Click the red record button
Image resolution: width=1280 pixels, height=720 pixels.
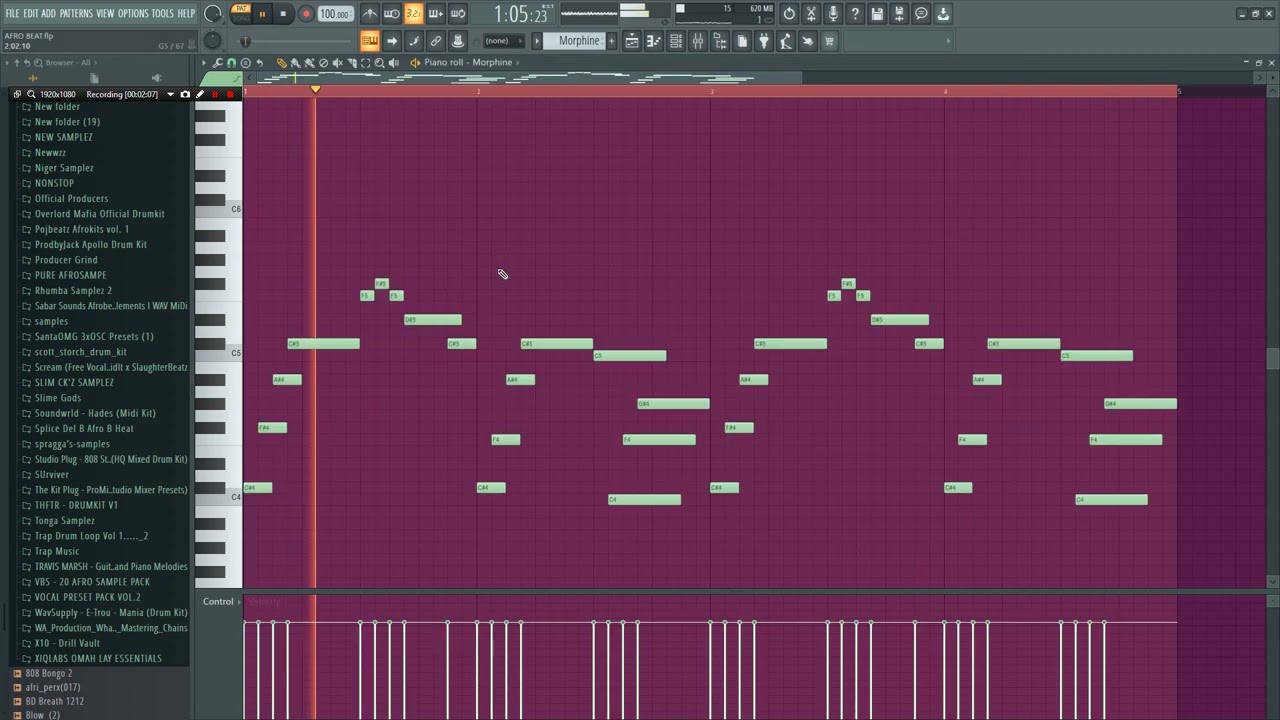(x=306, y=14)
